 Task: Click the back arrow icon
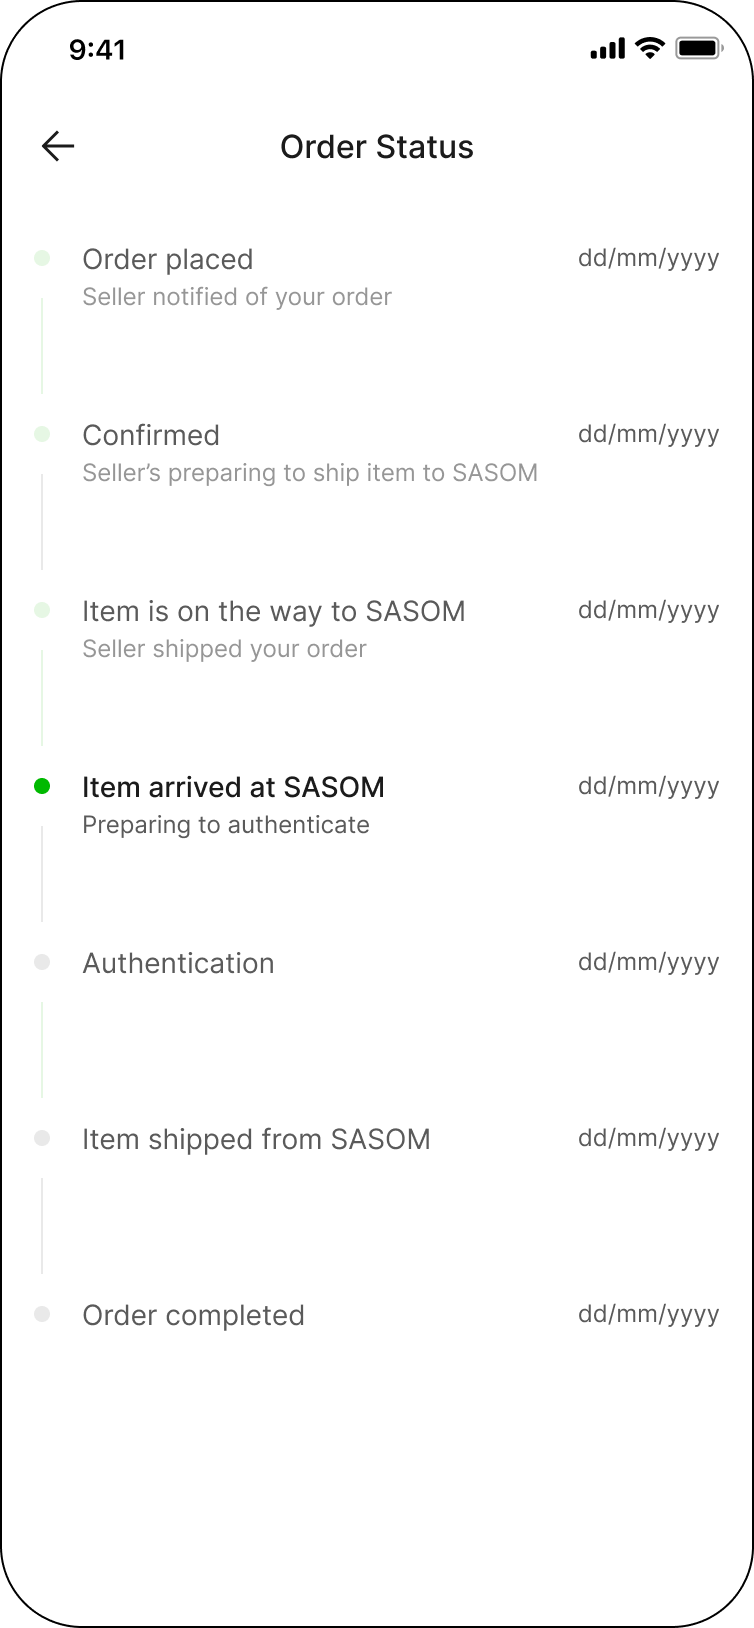(57, 146)
